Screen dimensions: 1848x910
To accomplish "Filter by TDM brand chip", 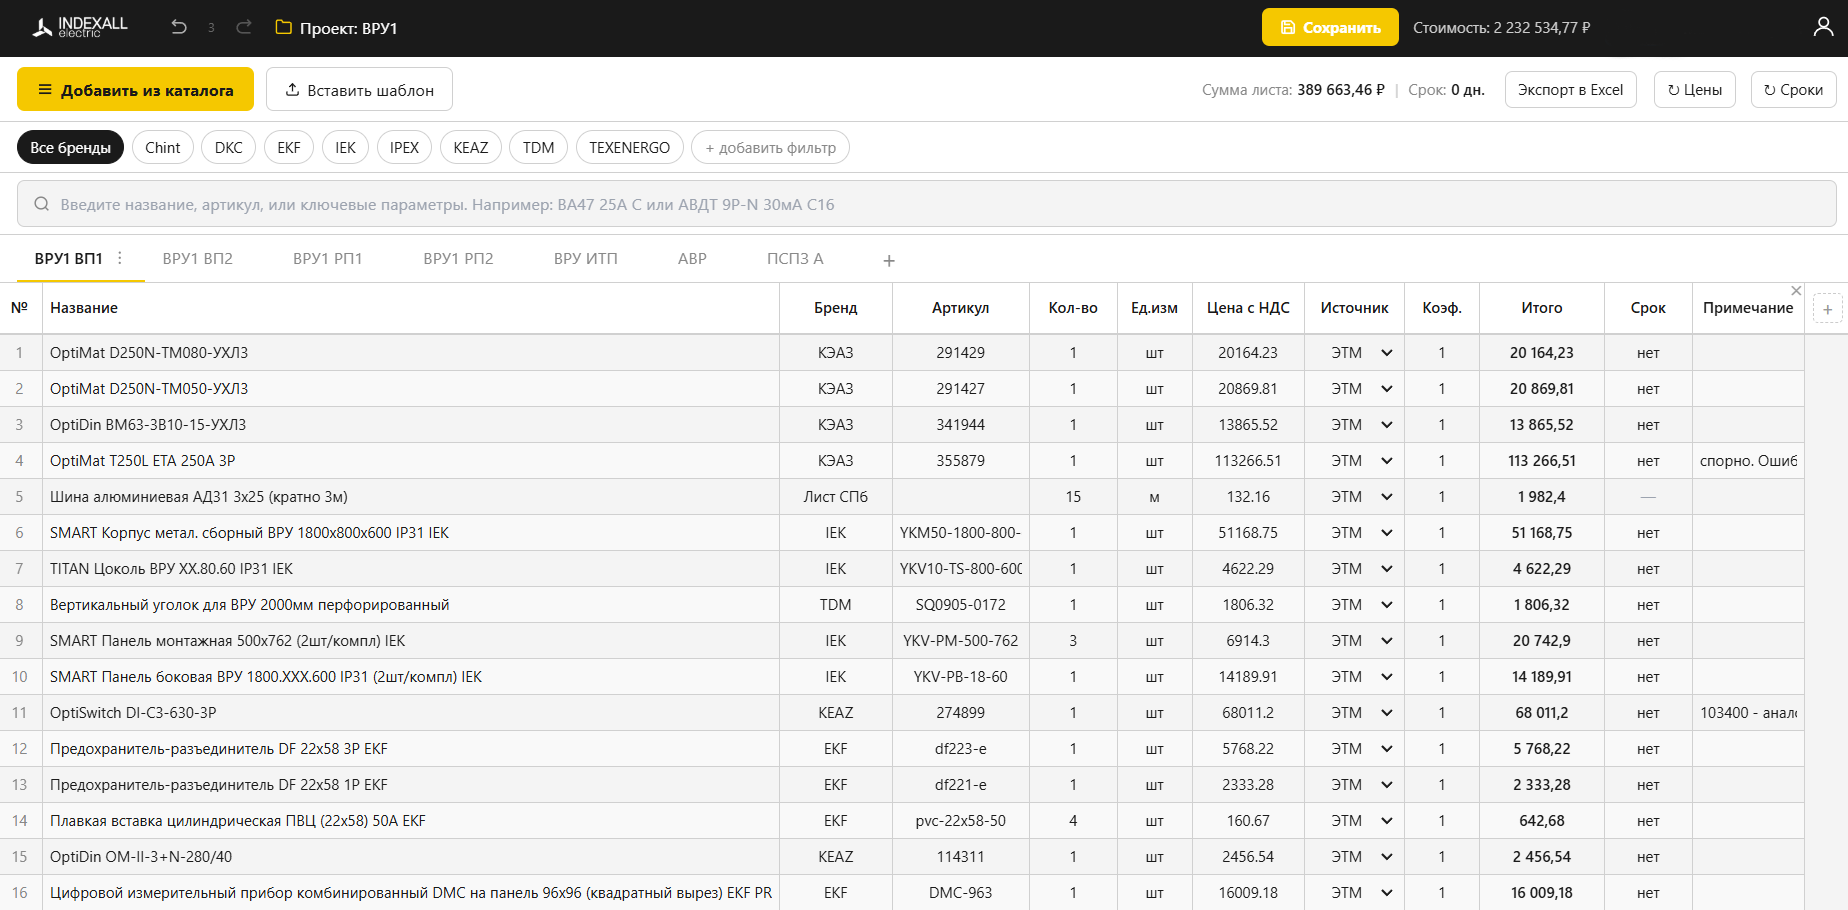I will (538, 148).
